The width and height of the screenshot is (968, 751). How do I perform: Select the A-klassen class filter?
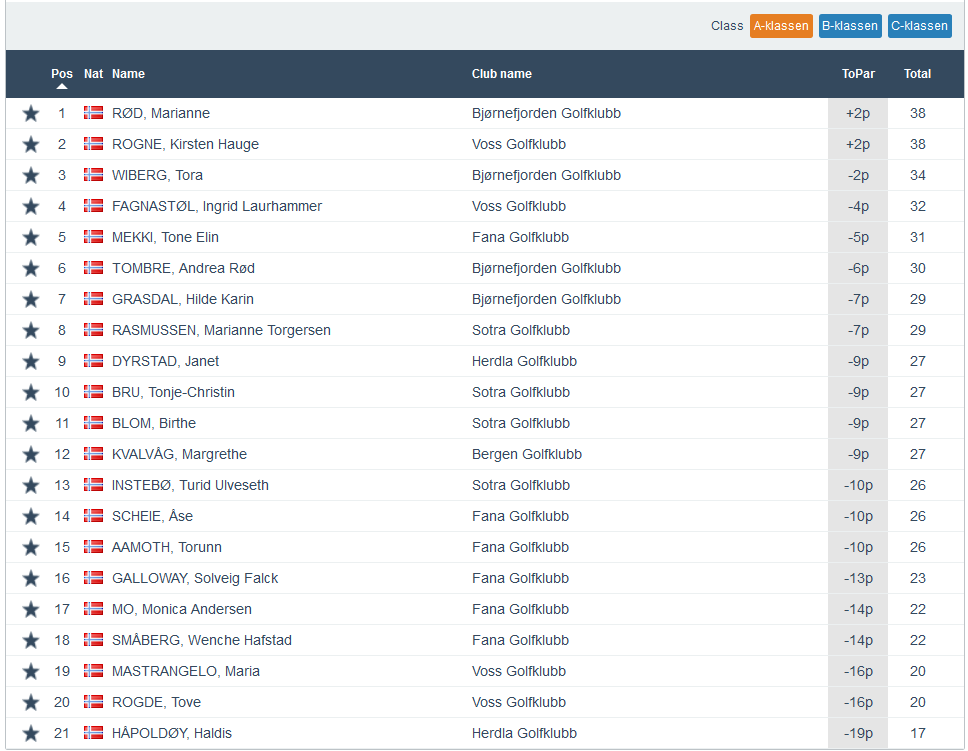tap(781, 26)
